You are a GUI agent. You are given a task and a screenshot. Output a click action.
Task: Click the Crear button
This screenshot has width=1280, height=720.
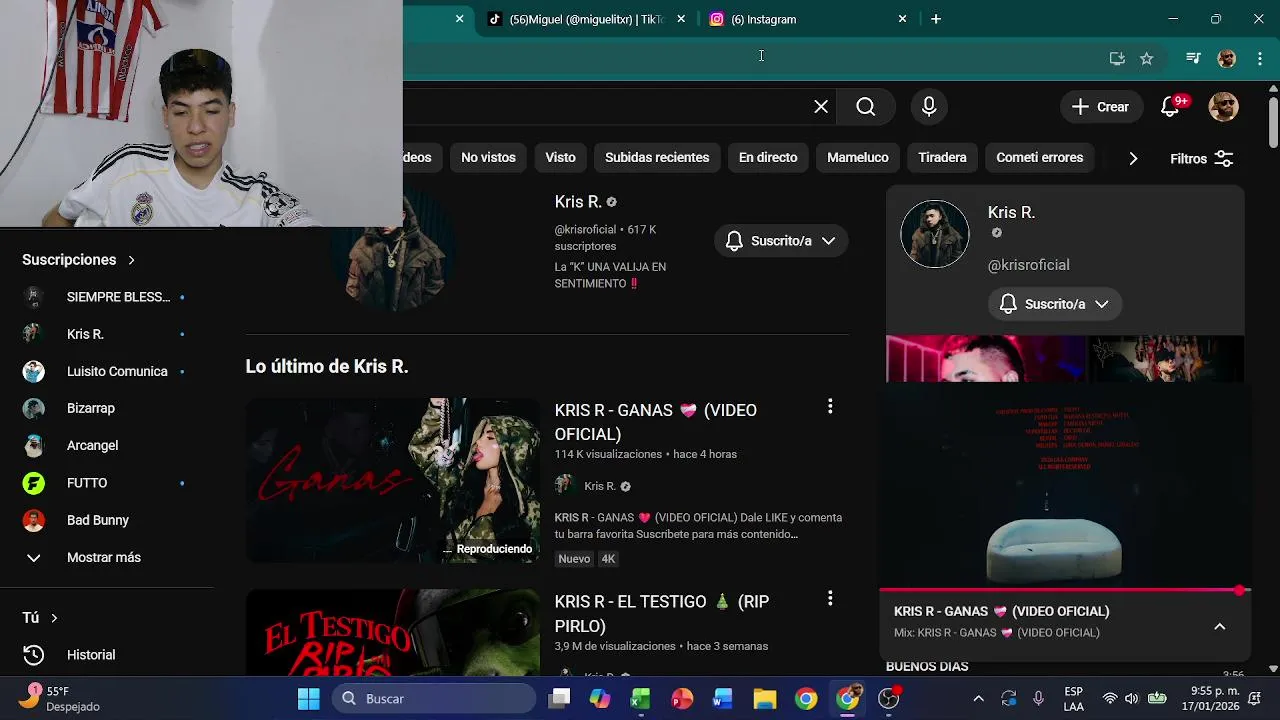[x=1101, y=107]
